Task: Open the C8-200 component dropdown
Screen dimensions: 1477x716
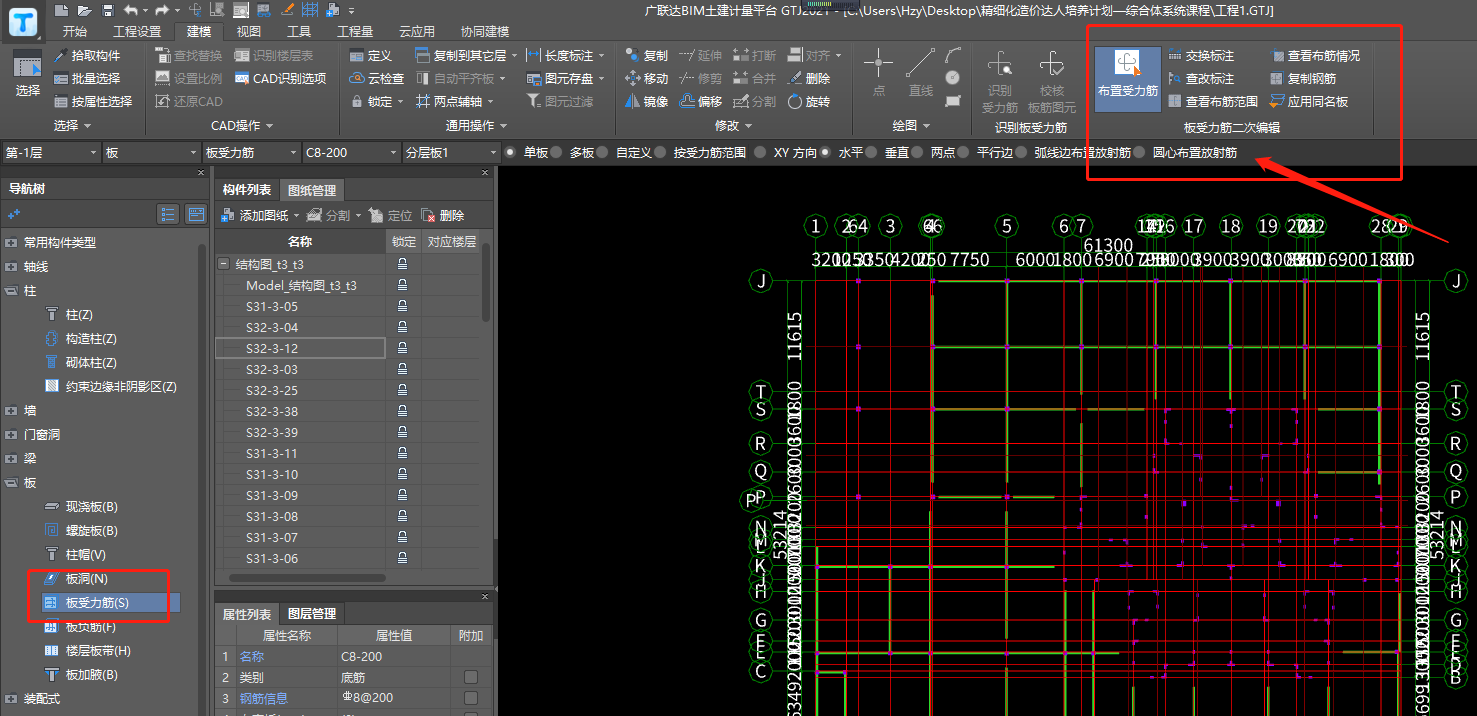Action: [350, 153]
